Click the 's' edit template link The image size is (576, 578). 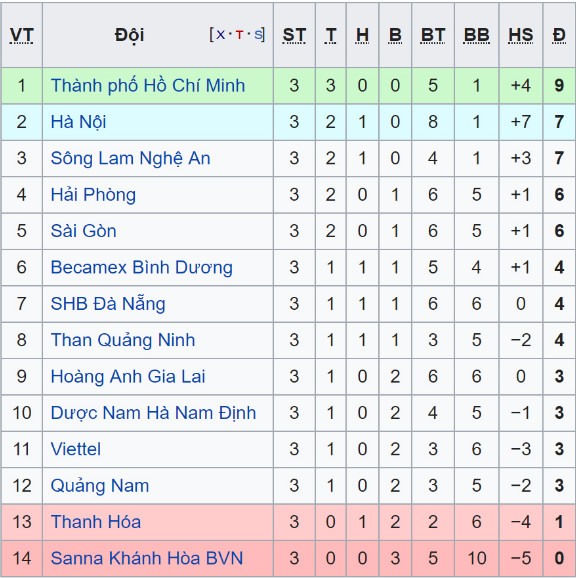(258, 35)
